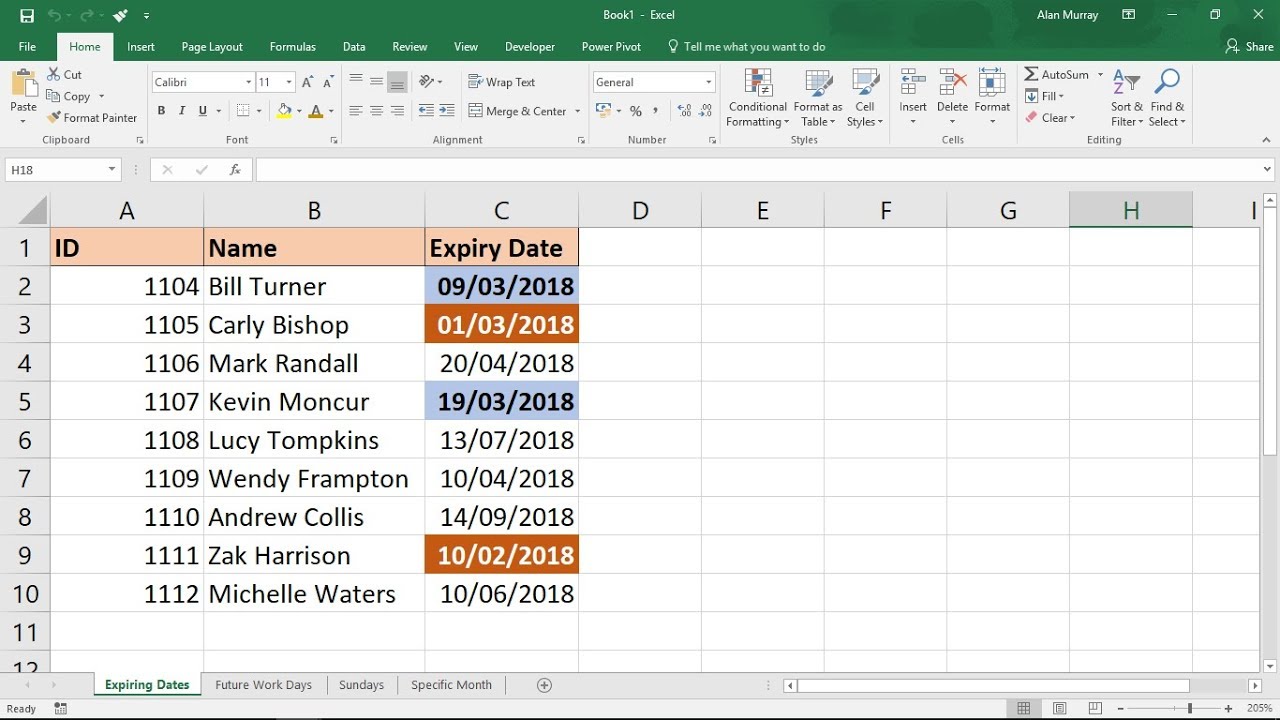Screen dimensions: 1280x720
Task: Decrease font size with the small A icon
Action: click(x=329, y=82)
